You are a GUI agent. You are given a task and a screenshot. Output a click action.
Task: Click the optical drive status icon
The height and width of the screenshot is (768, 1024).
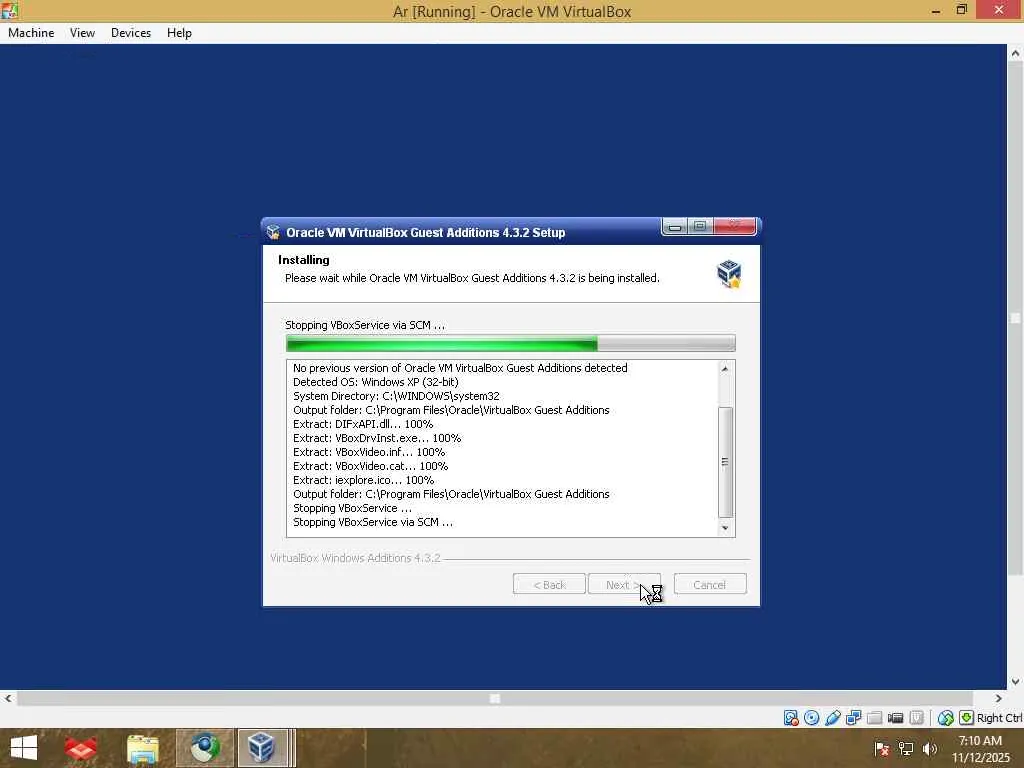812,718
